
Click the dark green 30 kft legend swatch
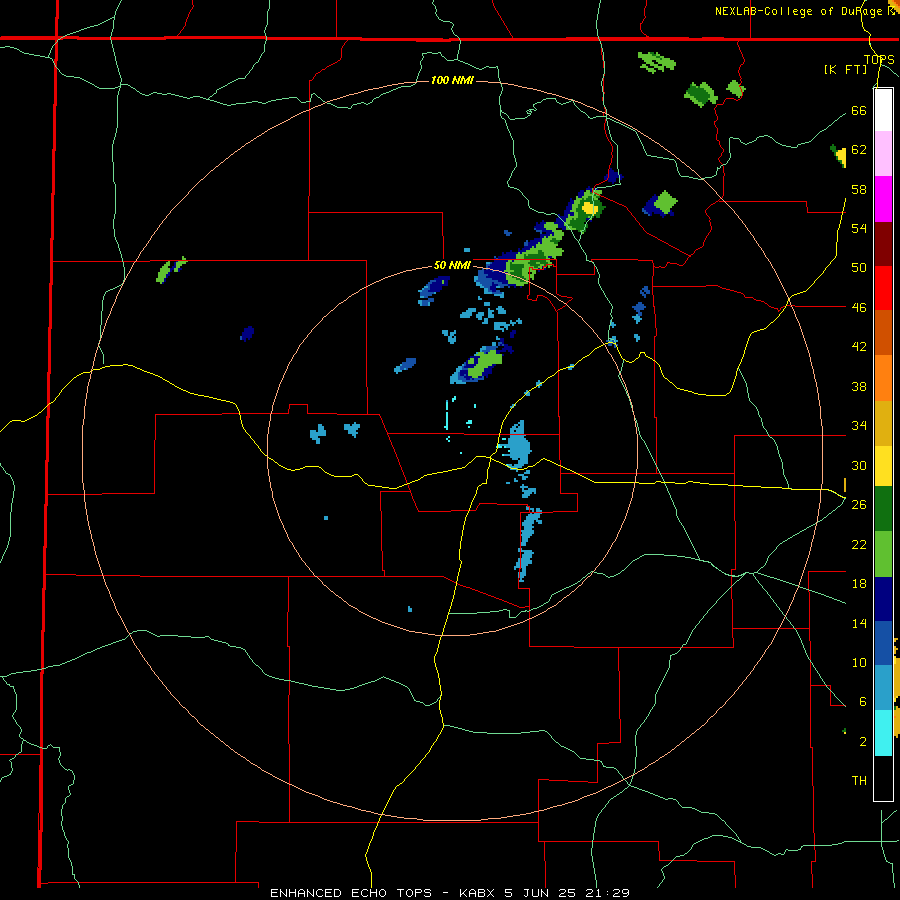coord(883,509)
